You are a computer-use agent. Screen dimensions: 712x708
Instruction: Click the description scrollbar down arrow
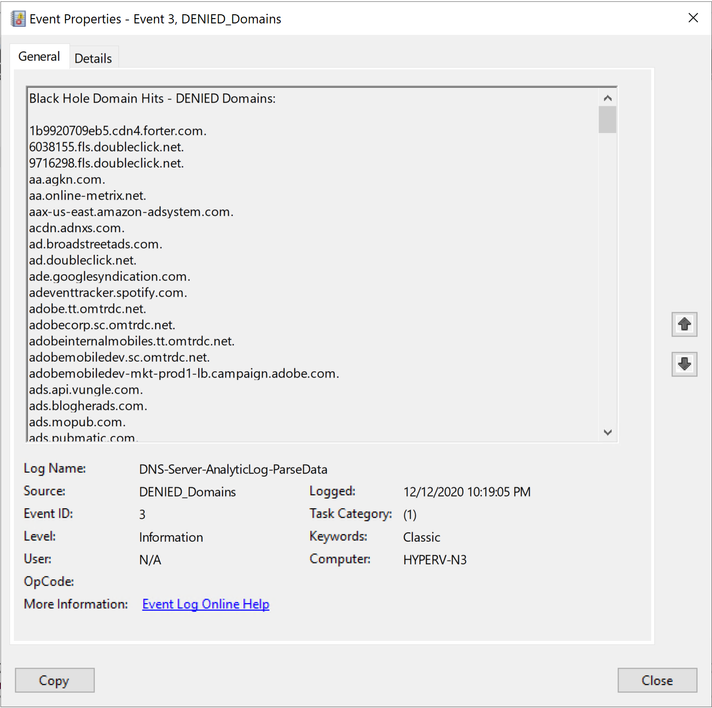[x=608, y=432]
